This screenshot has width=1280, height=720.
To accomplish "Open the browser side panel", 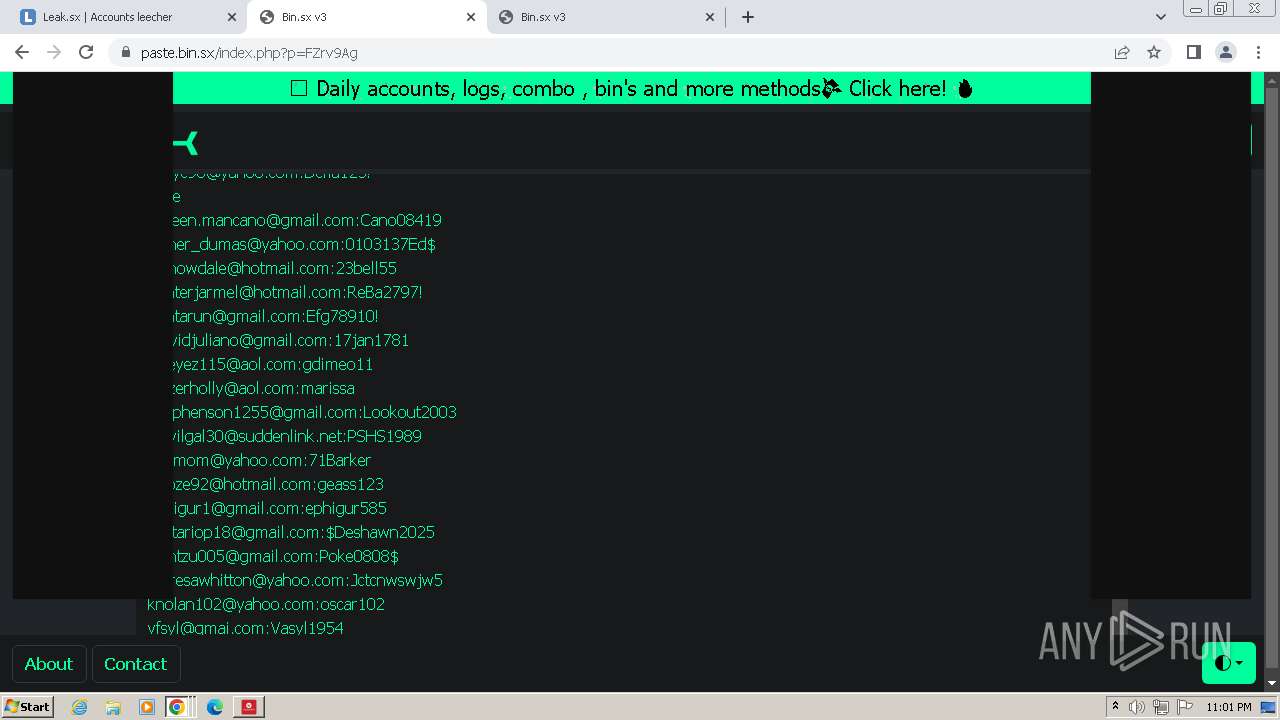I will (x=1193, y=52).
